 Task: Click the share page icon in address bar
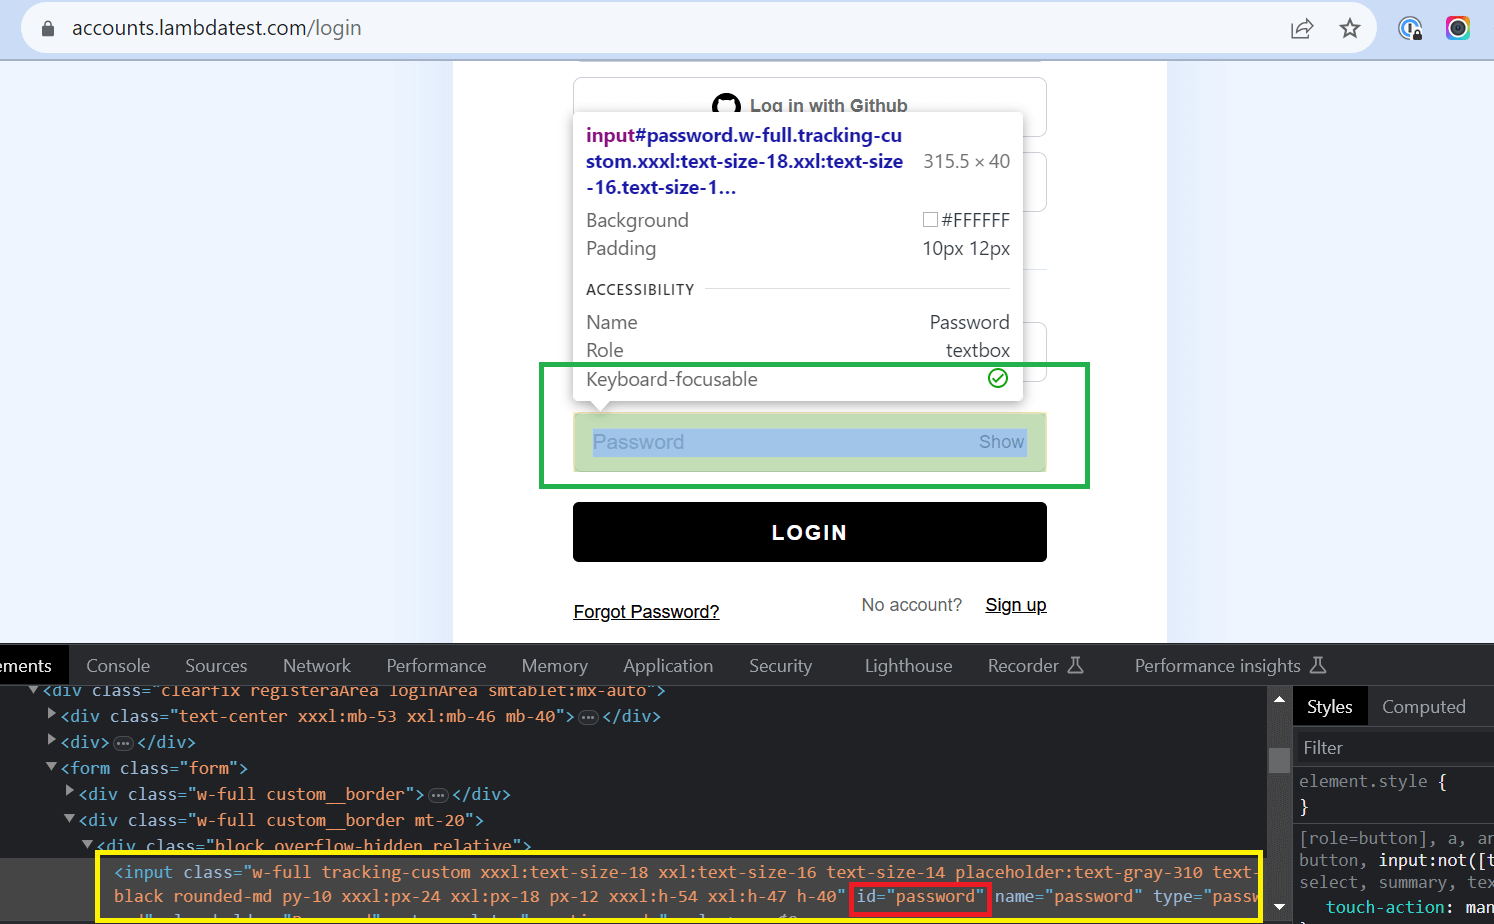click(x=1301, y=29)
